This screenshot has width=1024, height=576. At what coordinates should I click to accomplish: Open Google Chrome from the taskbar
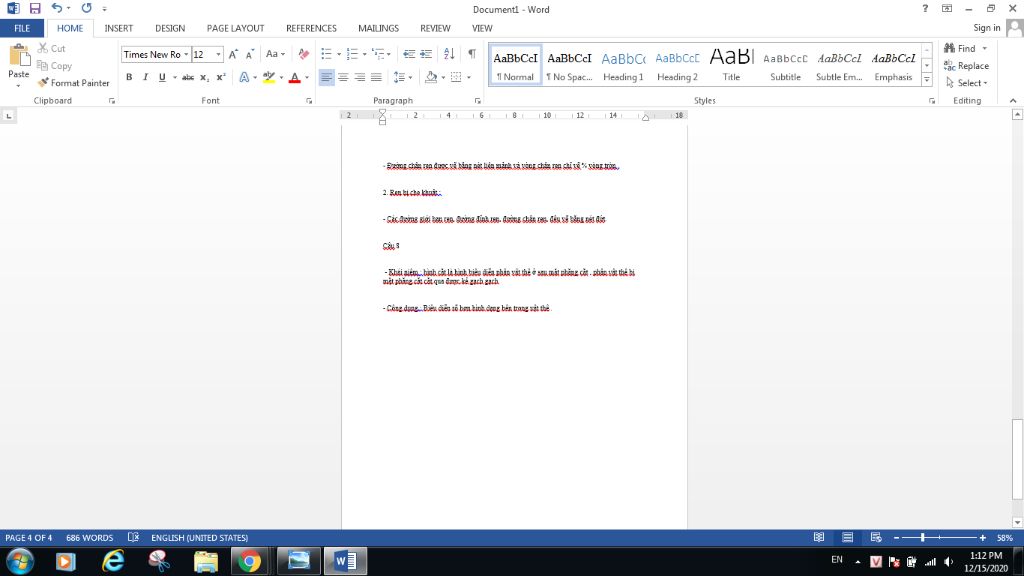(x=249, y=561)
